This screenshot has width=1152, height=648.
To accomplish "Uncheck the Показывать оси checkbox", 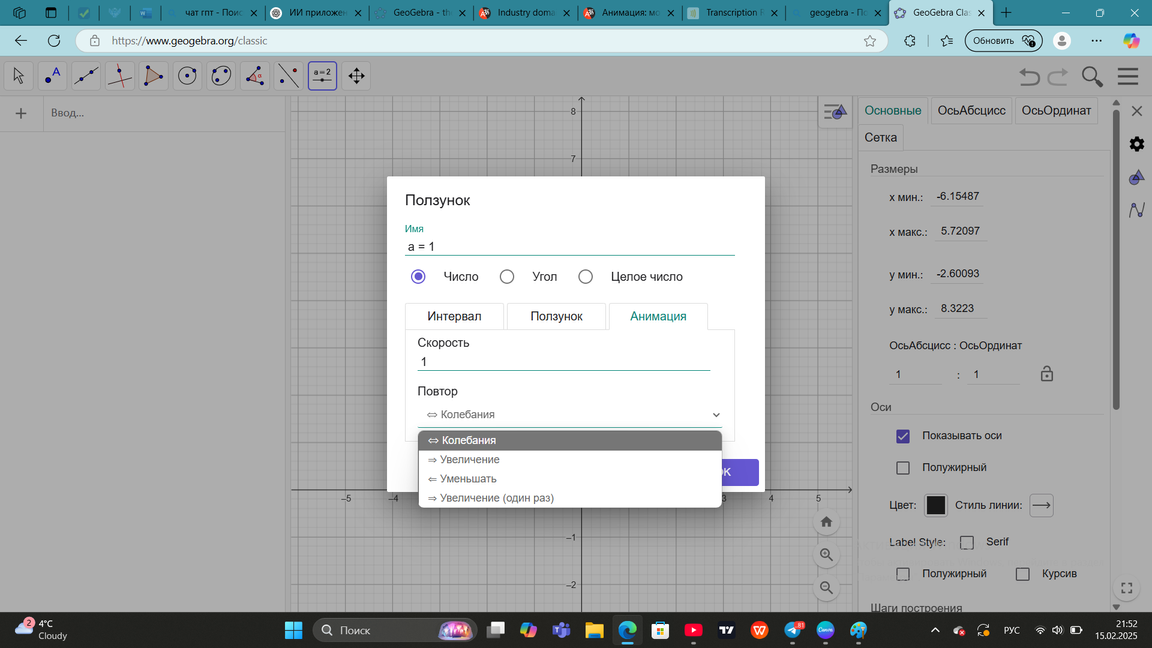I will (903, 436).
